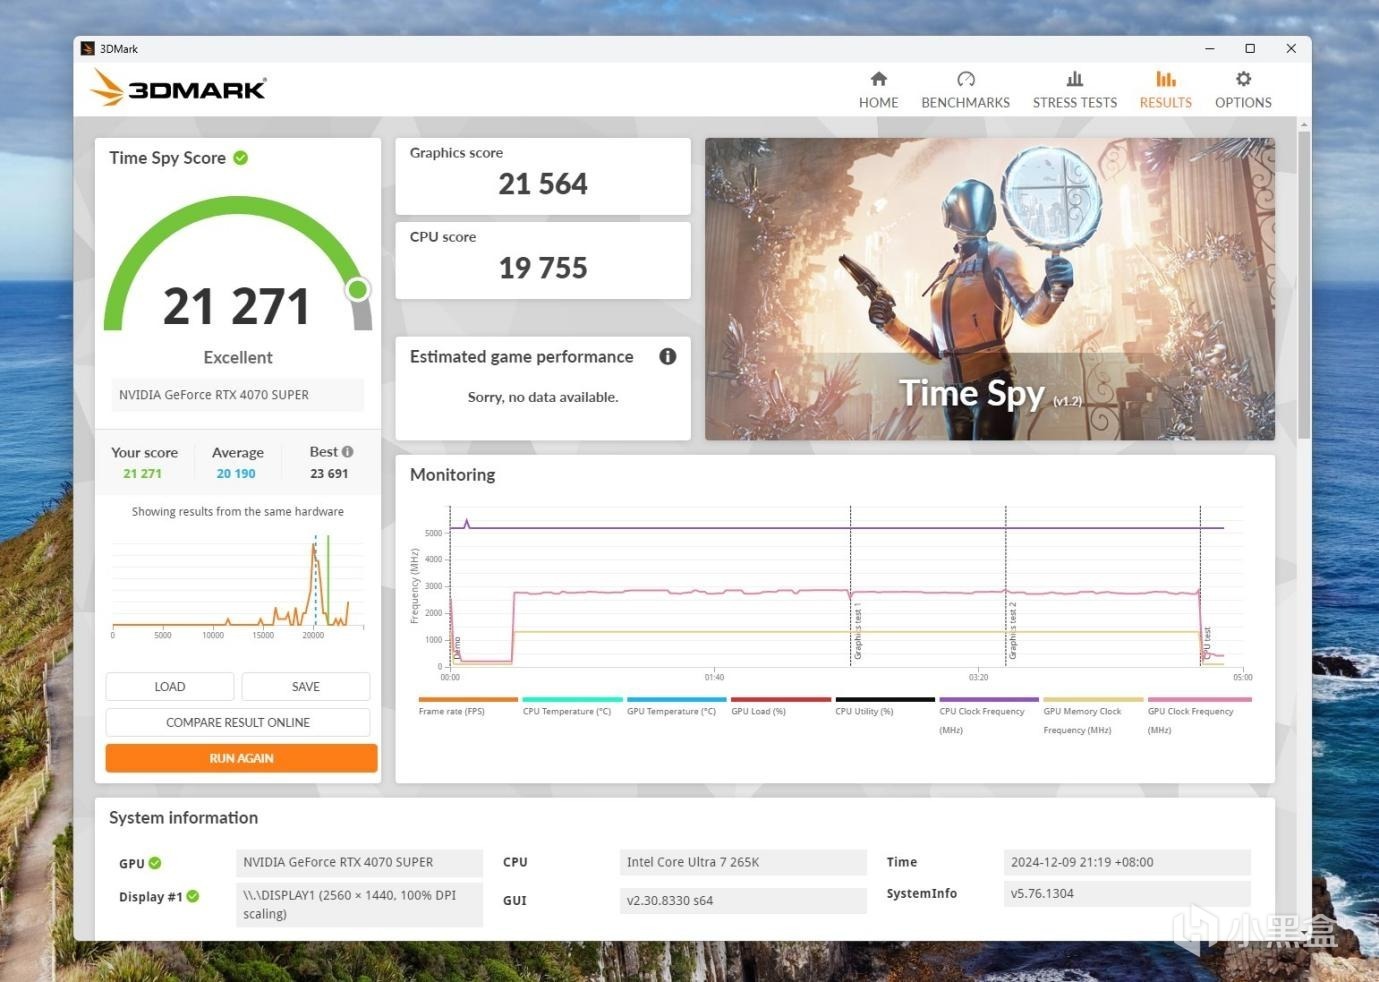Open the BENCHMARKS section
Image resolution: width=1379 pixels, height=982 pixels.
(x=965, y=90)
